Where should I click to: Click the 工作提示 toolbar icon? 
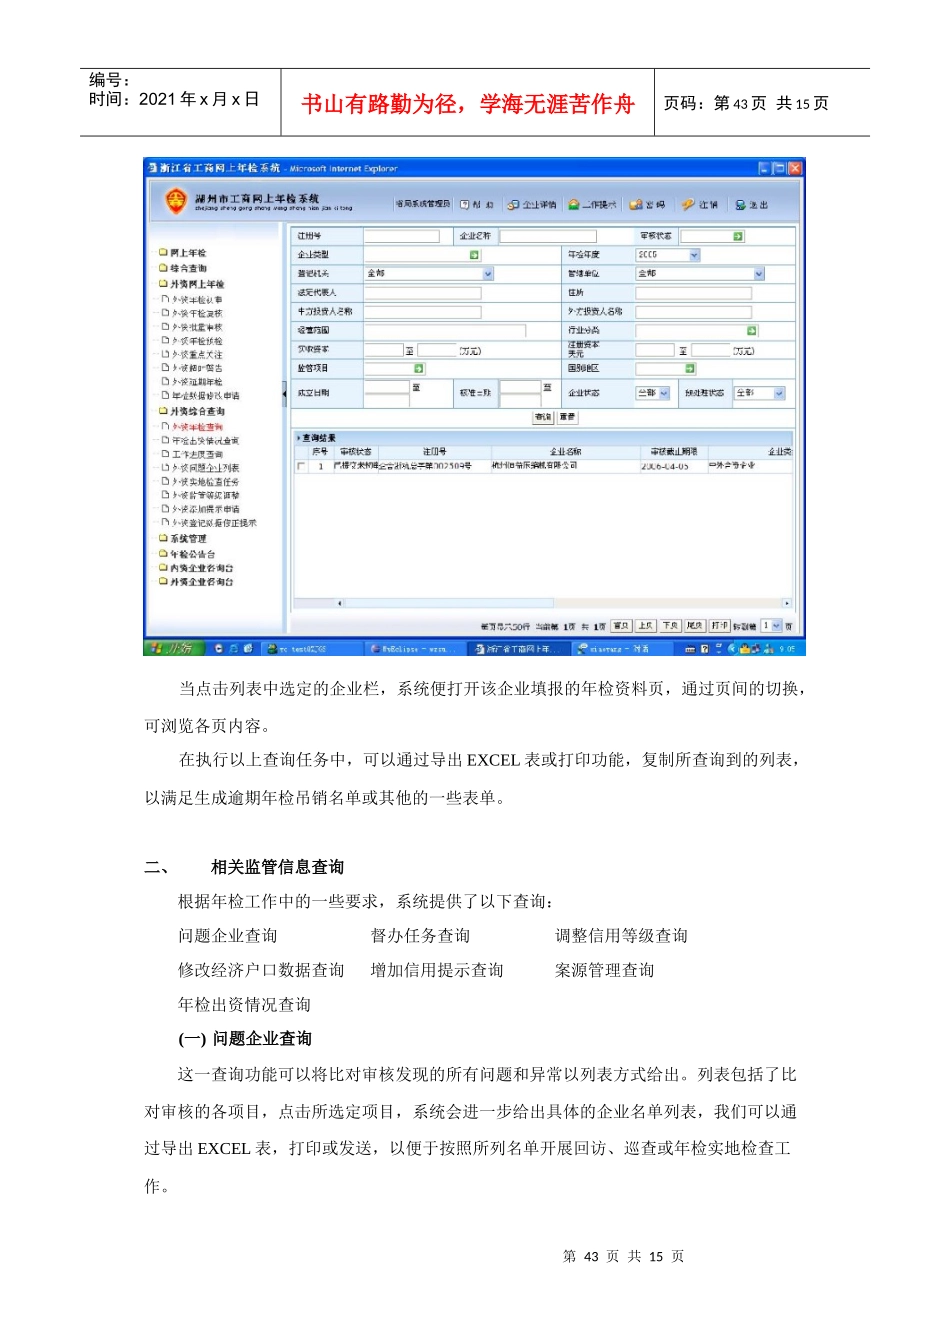pos(592,205)
